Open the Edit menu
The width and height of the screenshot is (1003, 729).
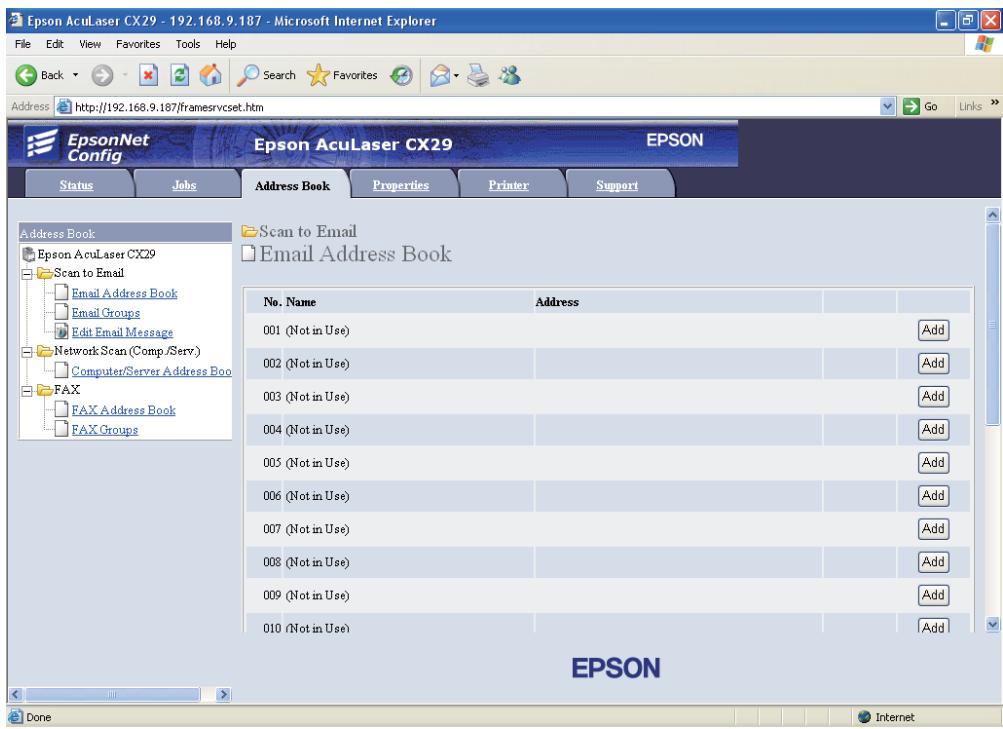(x=54, y=44)
